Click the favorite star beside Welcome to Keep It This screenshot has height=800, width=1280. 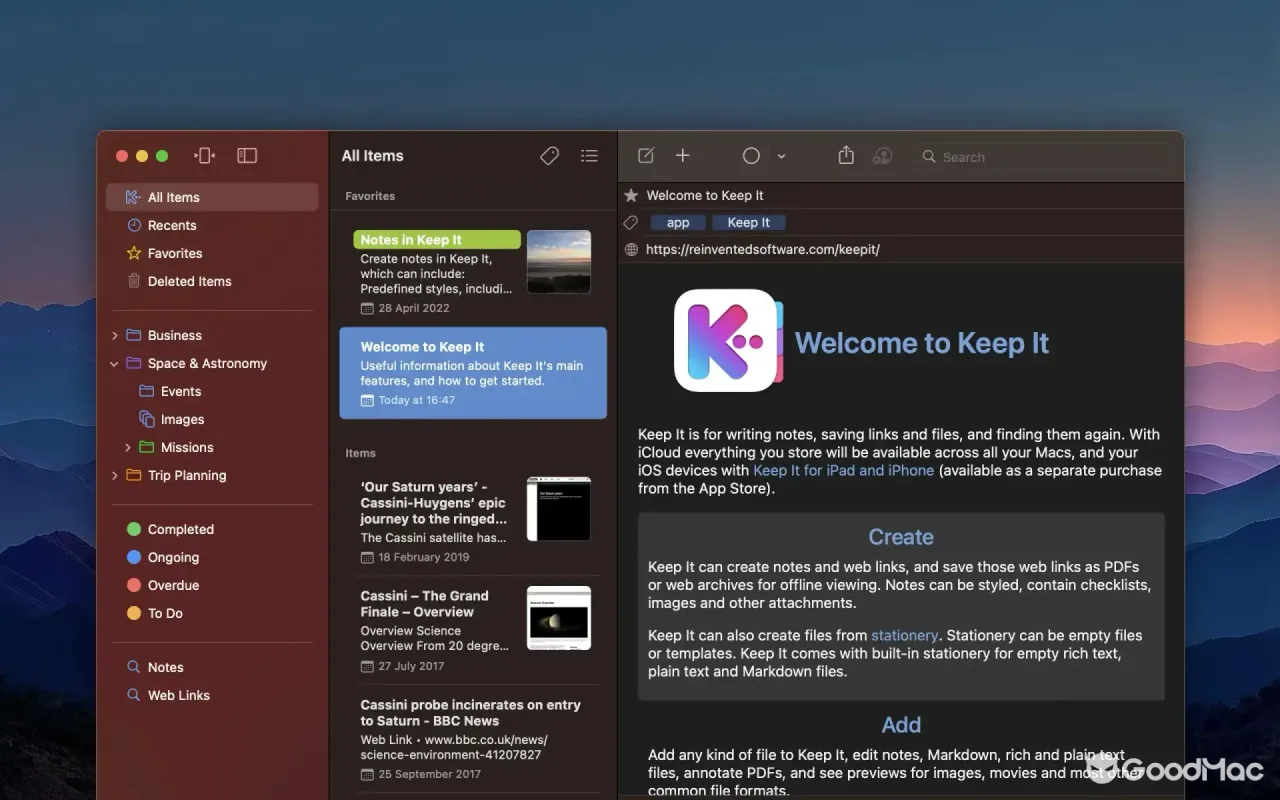click(631, 195)
